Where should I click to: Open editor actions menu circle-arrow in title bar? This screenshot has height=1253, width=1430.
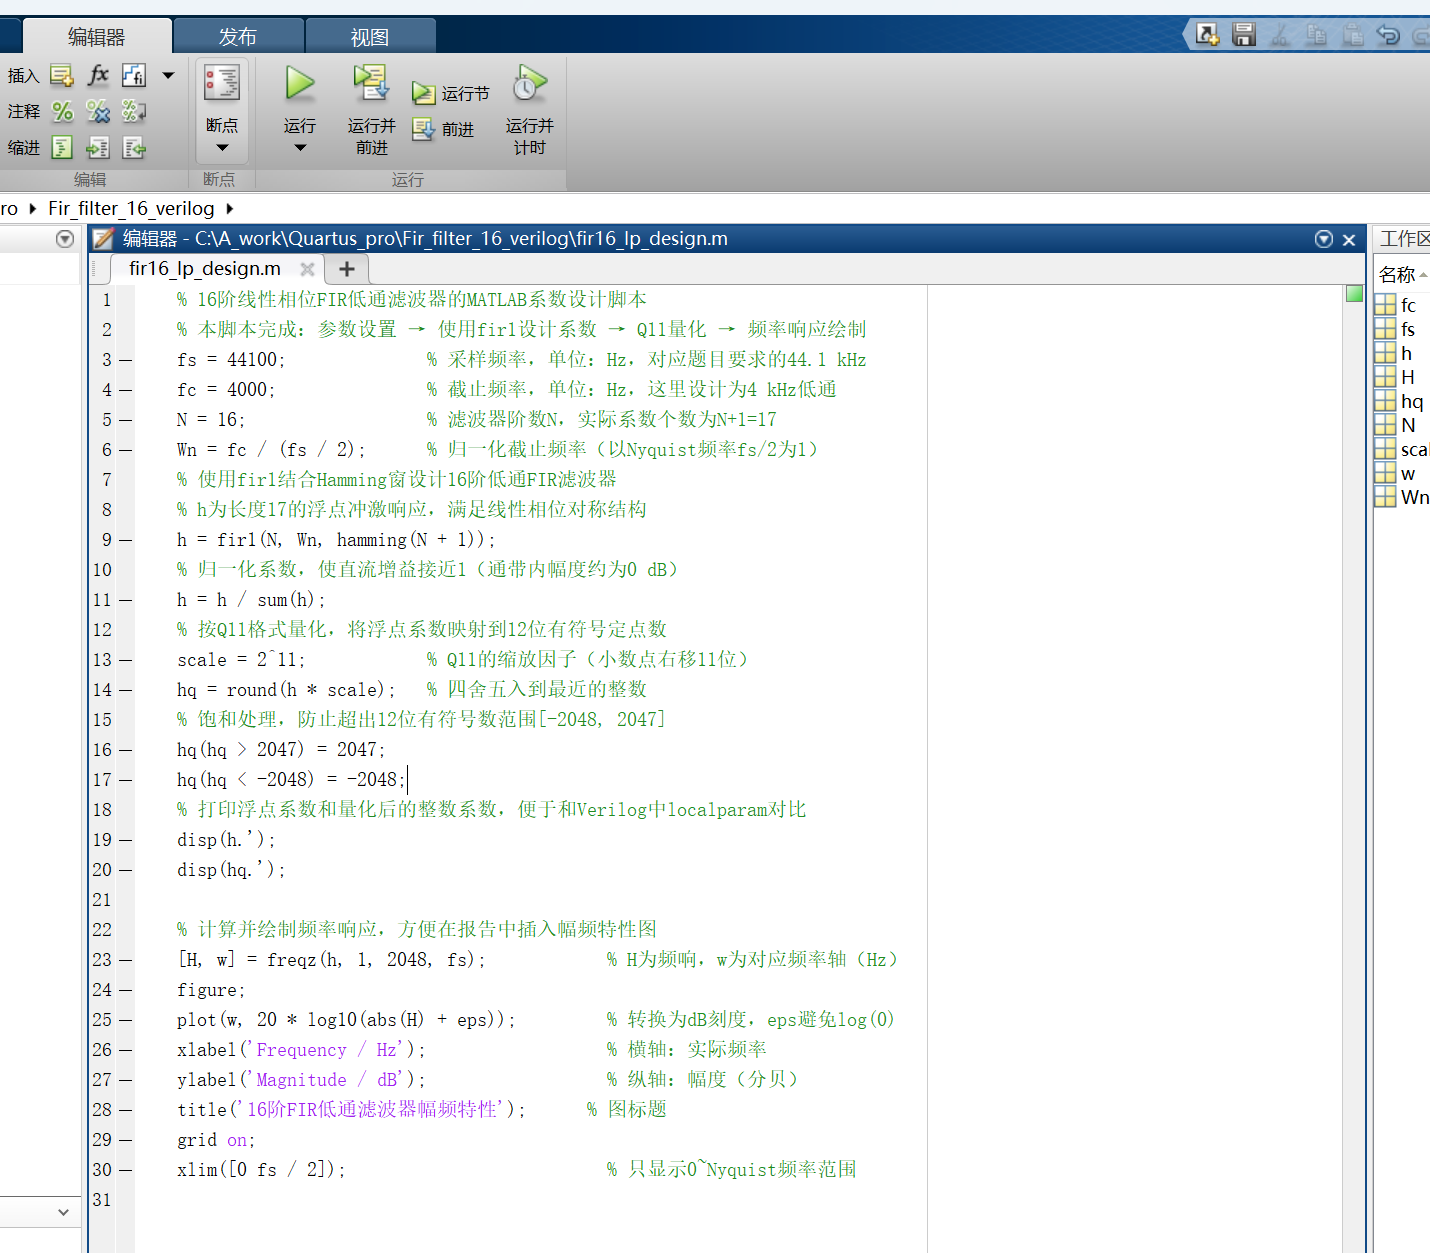point(1324,239)
